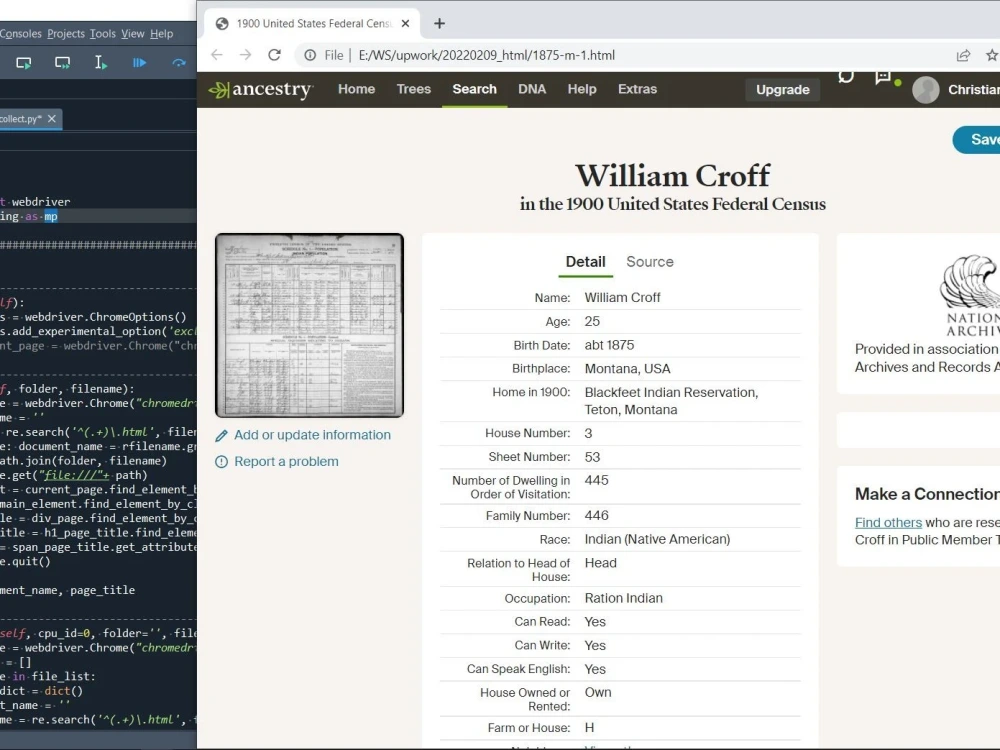
Task: Close the 1900 United States Federal Census tab
Action: [x=405, y=24]
